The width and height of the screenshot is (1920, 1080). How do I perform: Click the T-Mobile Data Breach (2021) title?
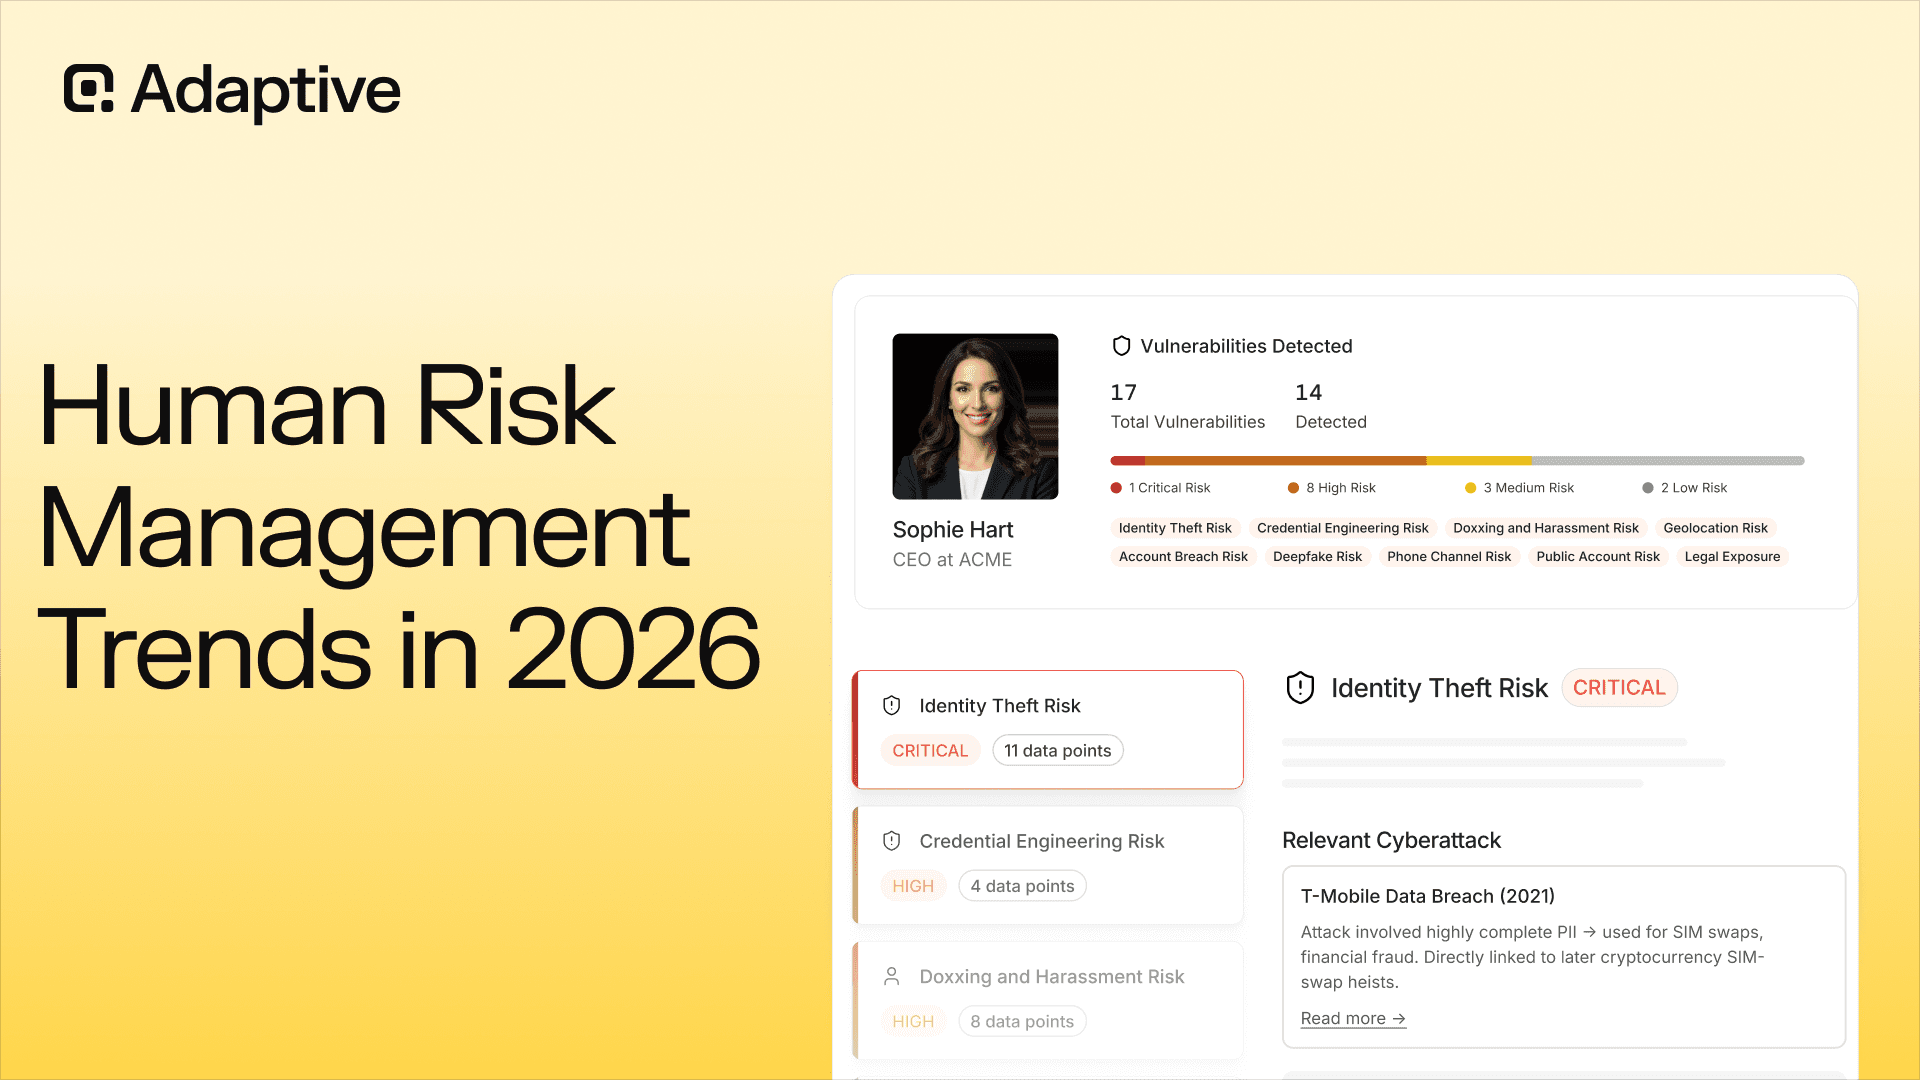(x=1427, y=896)
